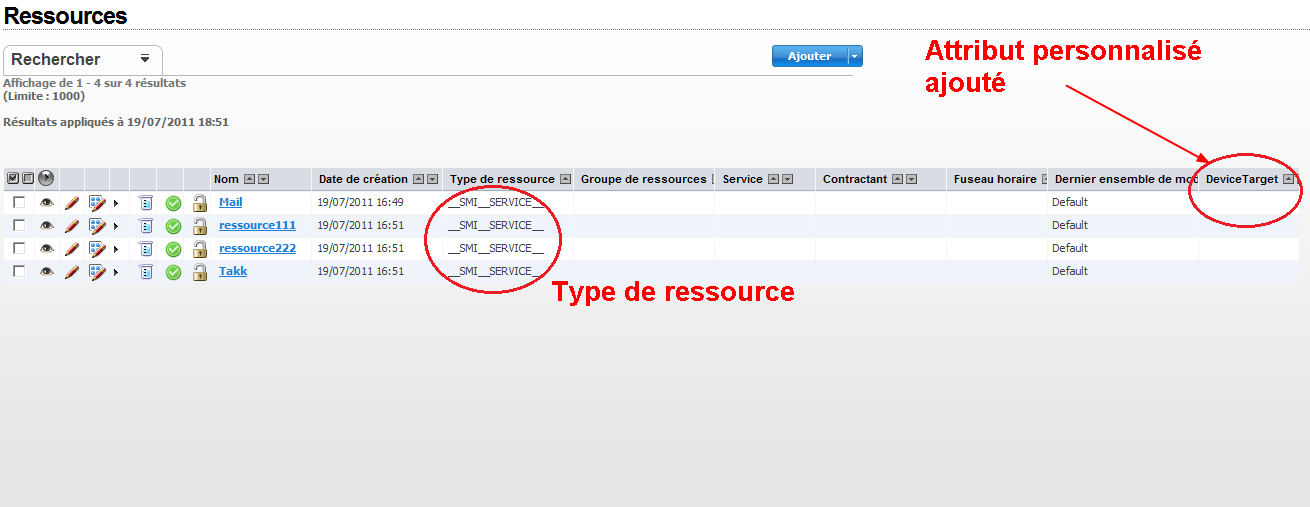
Task: Tick the checkbox for ressource222 row
Action: pyautogui.click(x=19, y=248)
